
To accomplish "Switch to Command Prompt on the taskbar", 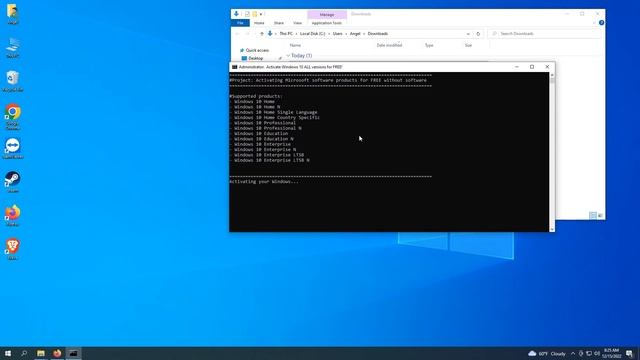I will pyautogui.click(x=73, y=353).
